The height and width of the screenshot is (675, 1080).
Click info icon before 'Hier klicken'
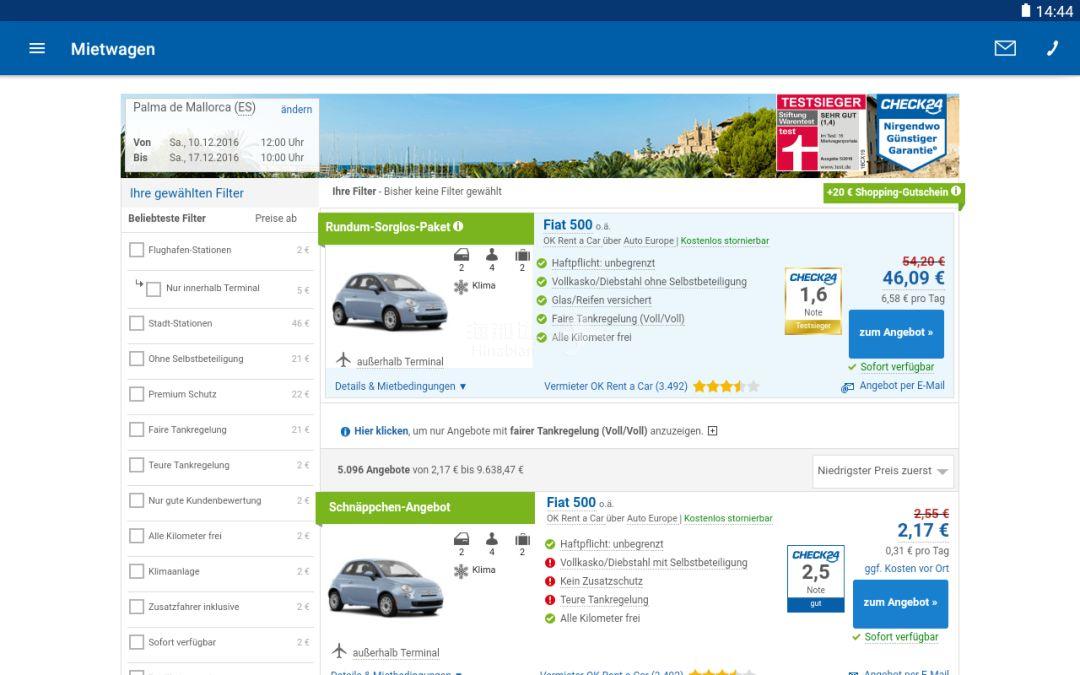[x=345, y=431]
